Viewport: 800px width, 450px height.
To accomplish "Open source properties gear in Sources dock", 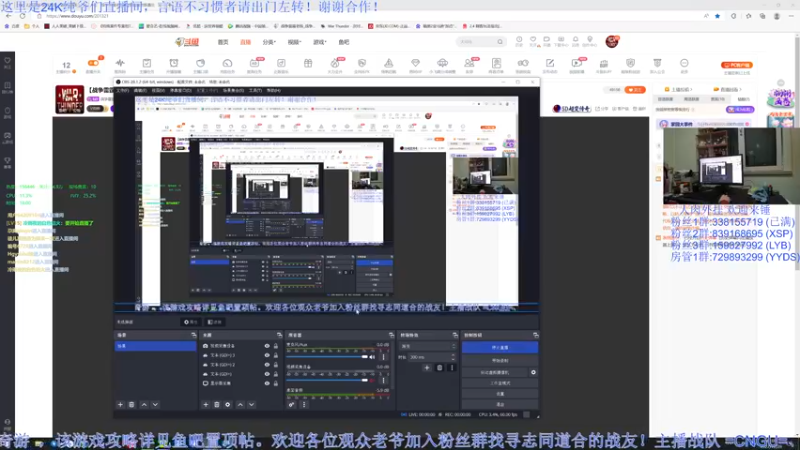I will pyautogui.click(x=228, y=405).
